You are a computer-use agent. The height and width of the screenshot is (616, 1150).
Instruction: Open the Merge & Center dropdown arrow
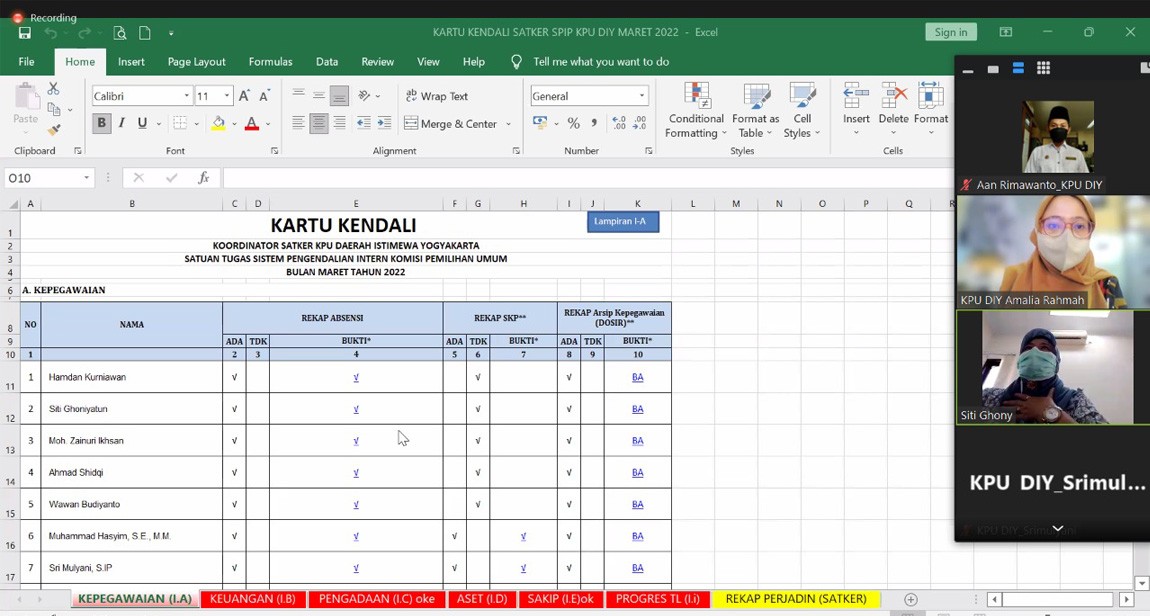[509, 124]
